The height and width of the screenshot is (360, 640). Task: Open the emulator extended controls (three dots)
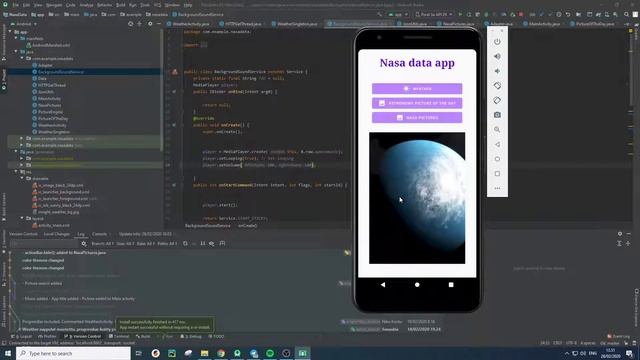click(x=497, y=188)
